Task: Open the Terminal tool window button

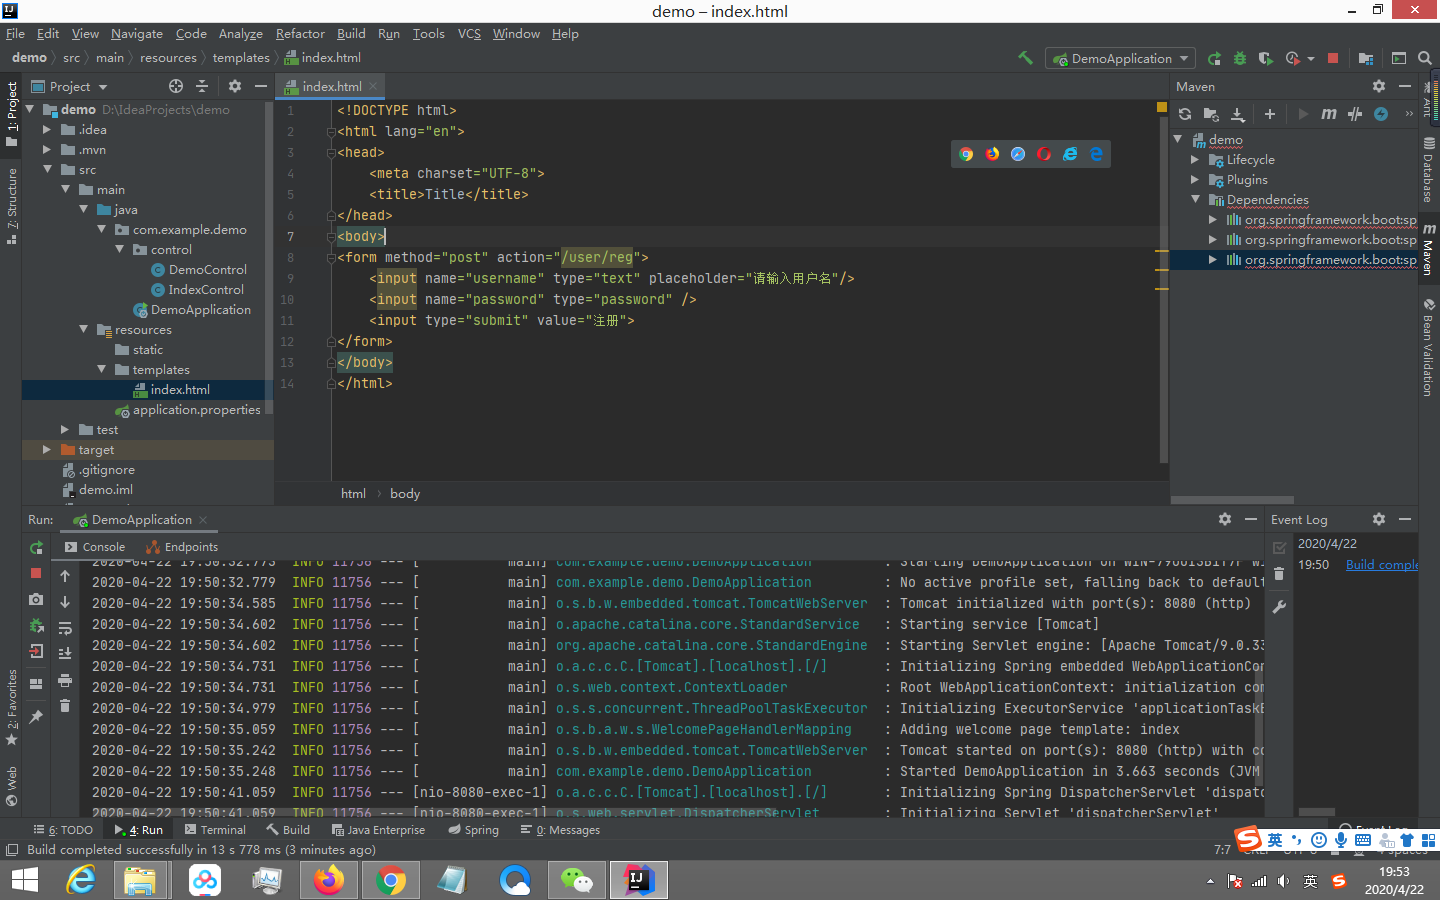Action: 215,830
